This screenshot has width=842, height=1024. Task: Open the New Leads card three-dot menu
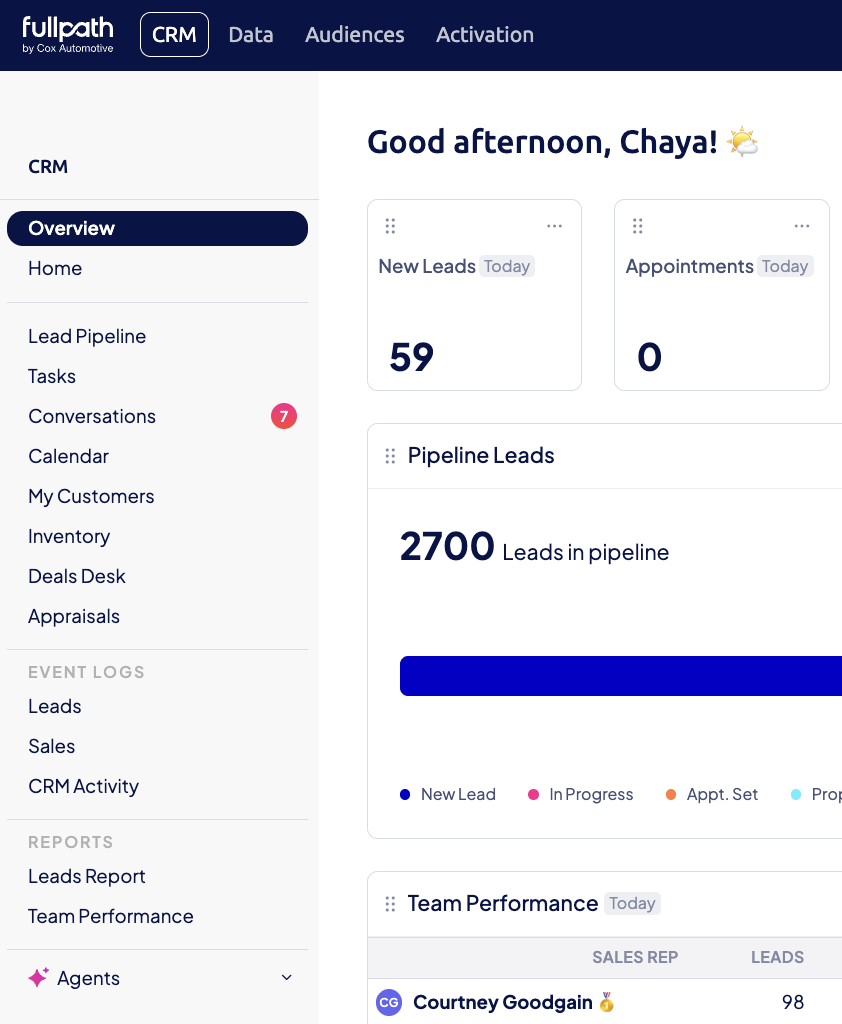click(554, 226)
